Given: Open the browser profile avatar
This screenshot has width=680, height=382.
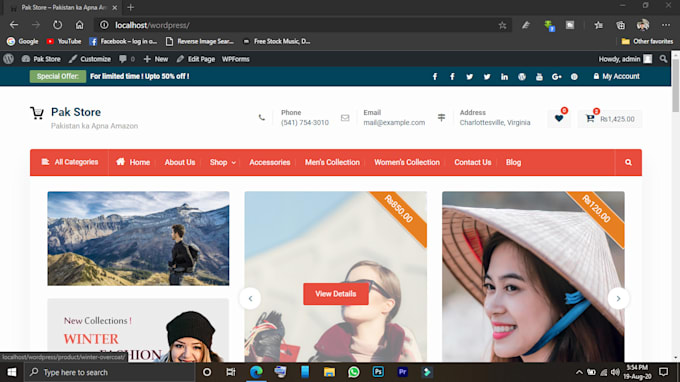Looking at the screenshot, I should point(643,25).
